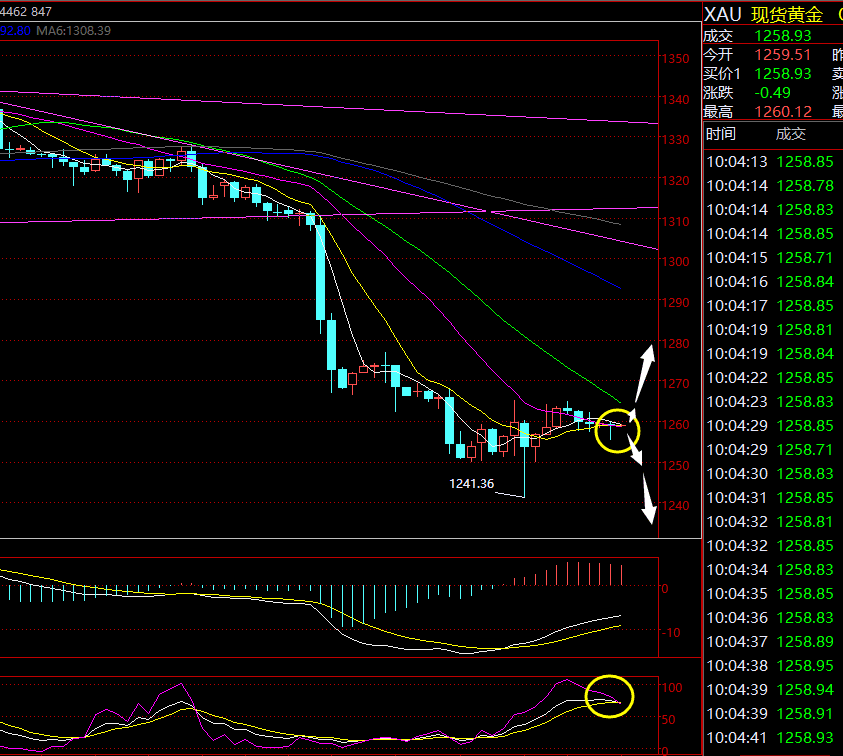Click the 1350 price axis label

(x=675, y=59)
